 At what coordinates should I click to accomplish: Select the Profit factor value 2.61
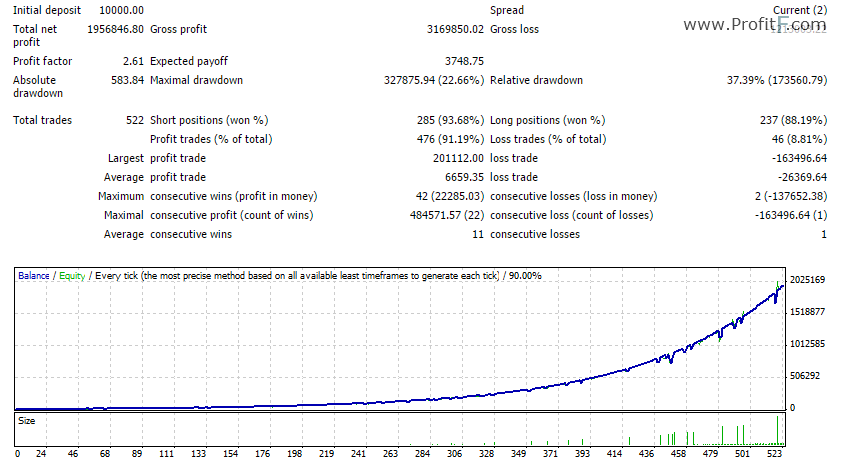pyautogui.click(x=133, y=61)
